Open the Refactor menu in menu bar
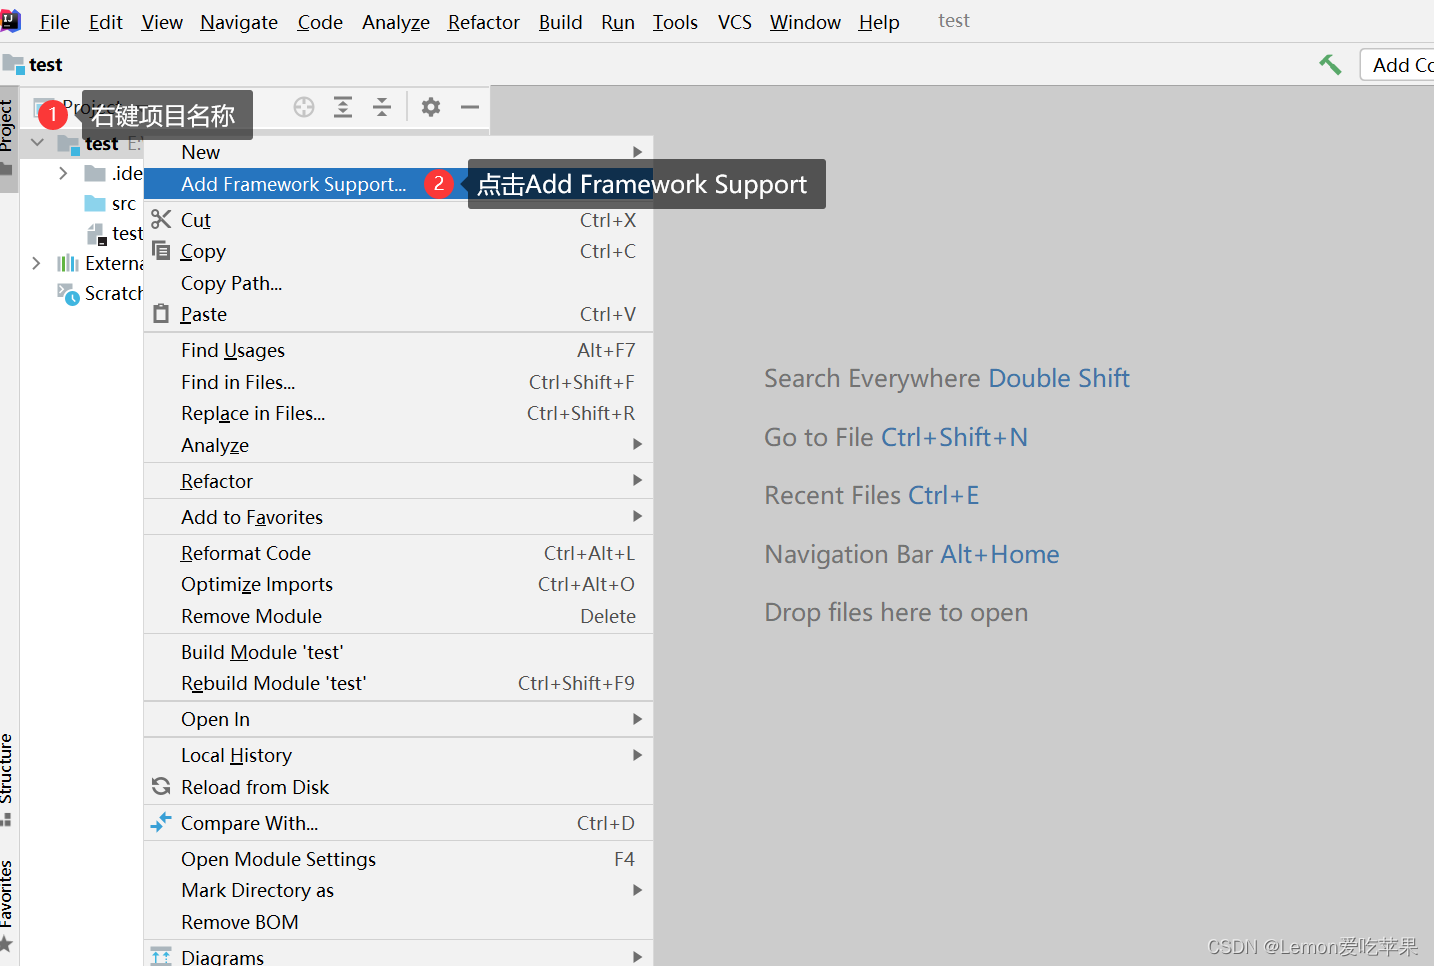 click(x=484, y=22)
